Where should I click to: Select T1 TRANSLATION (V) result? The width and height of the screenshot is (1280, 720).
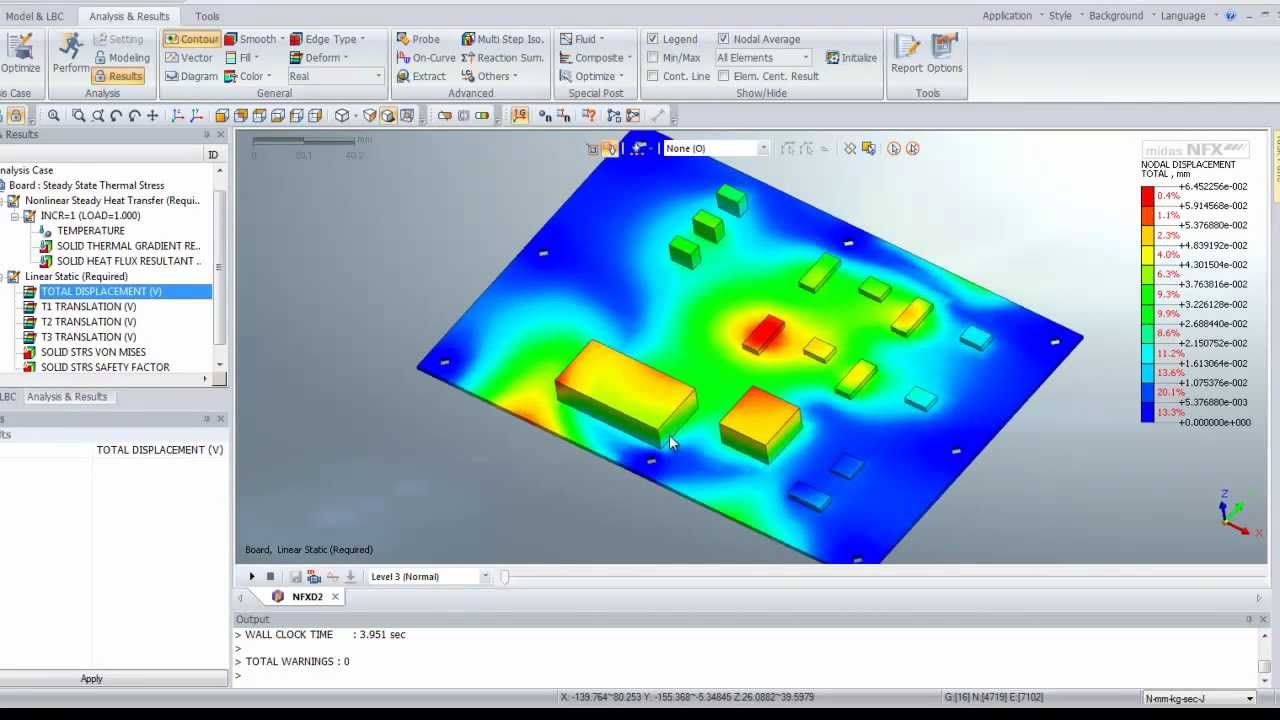(88, 307)
